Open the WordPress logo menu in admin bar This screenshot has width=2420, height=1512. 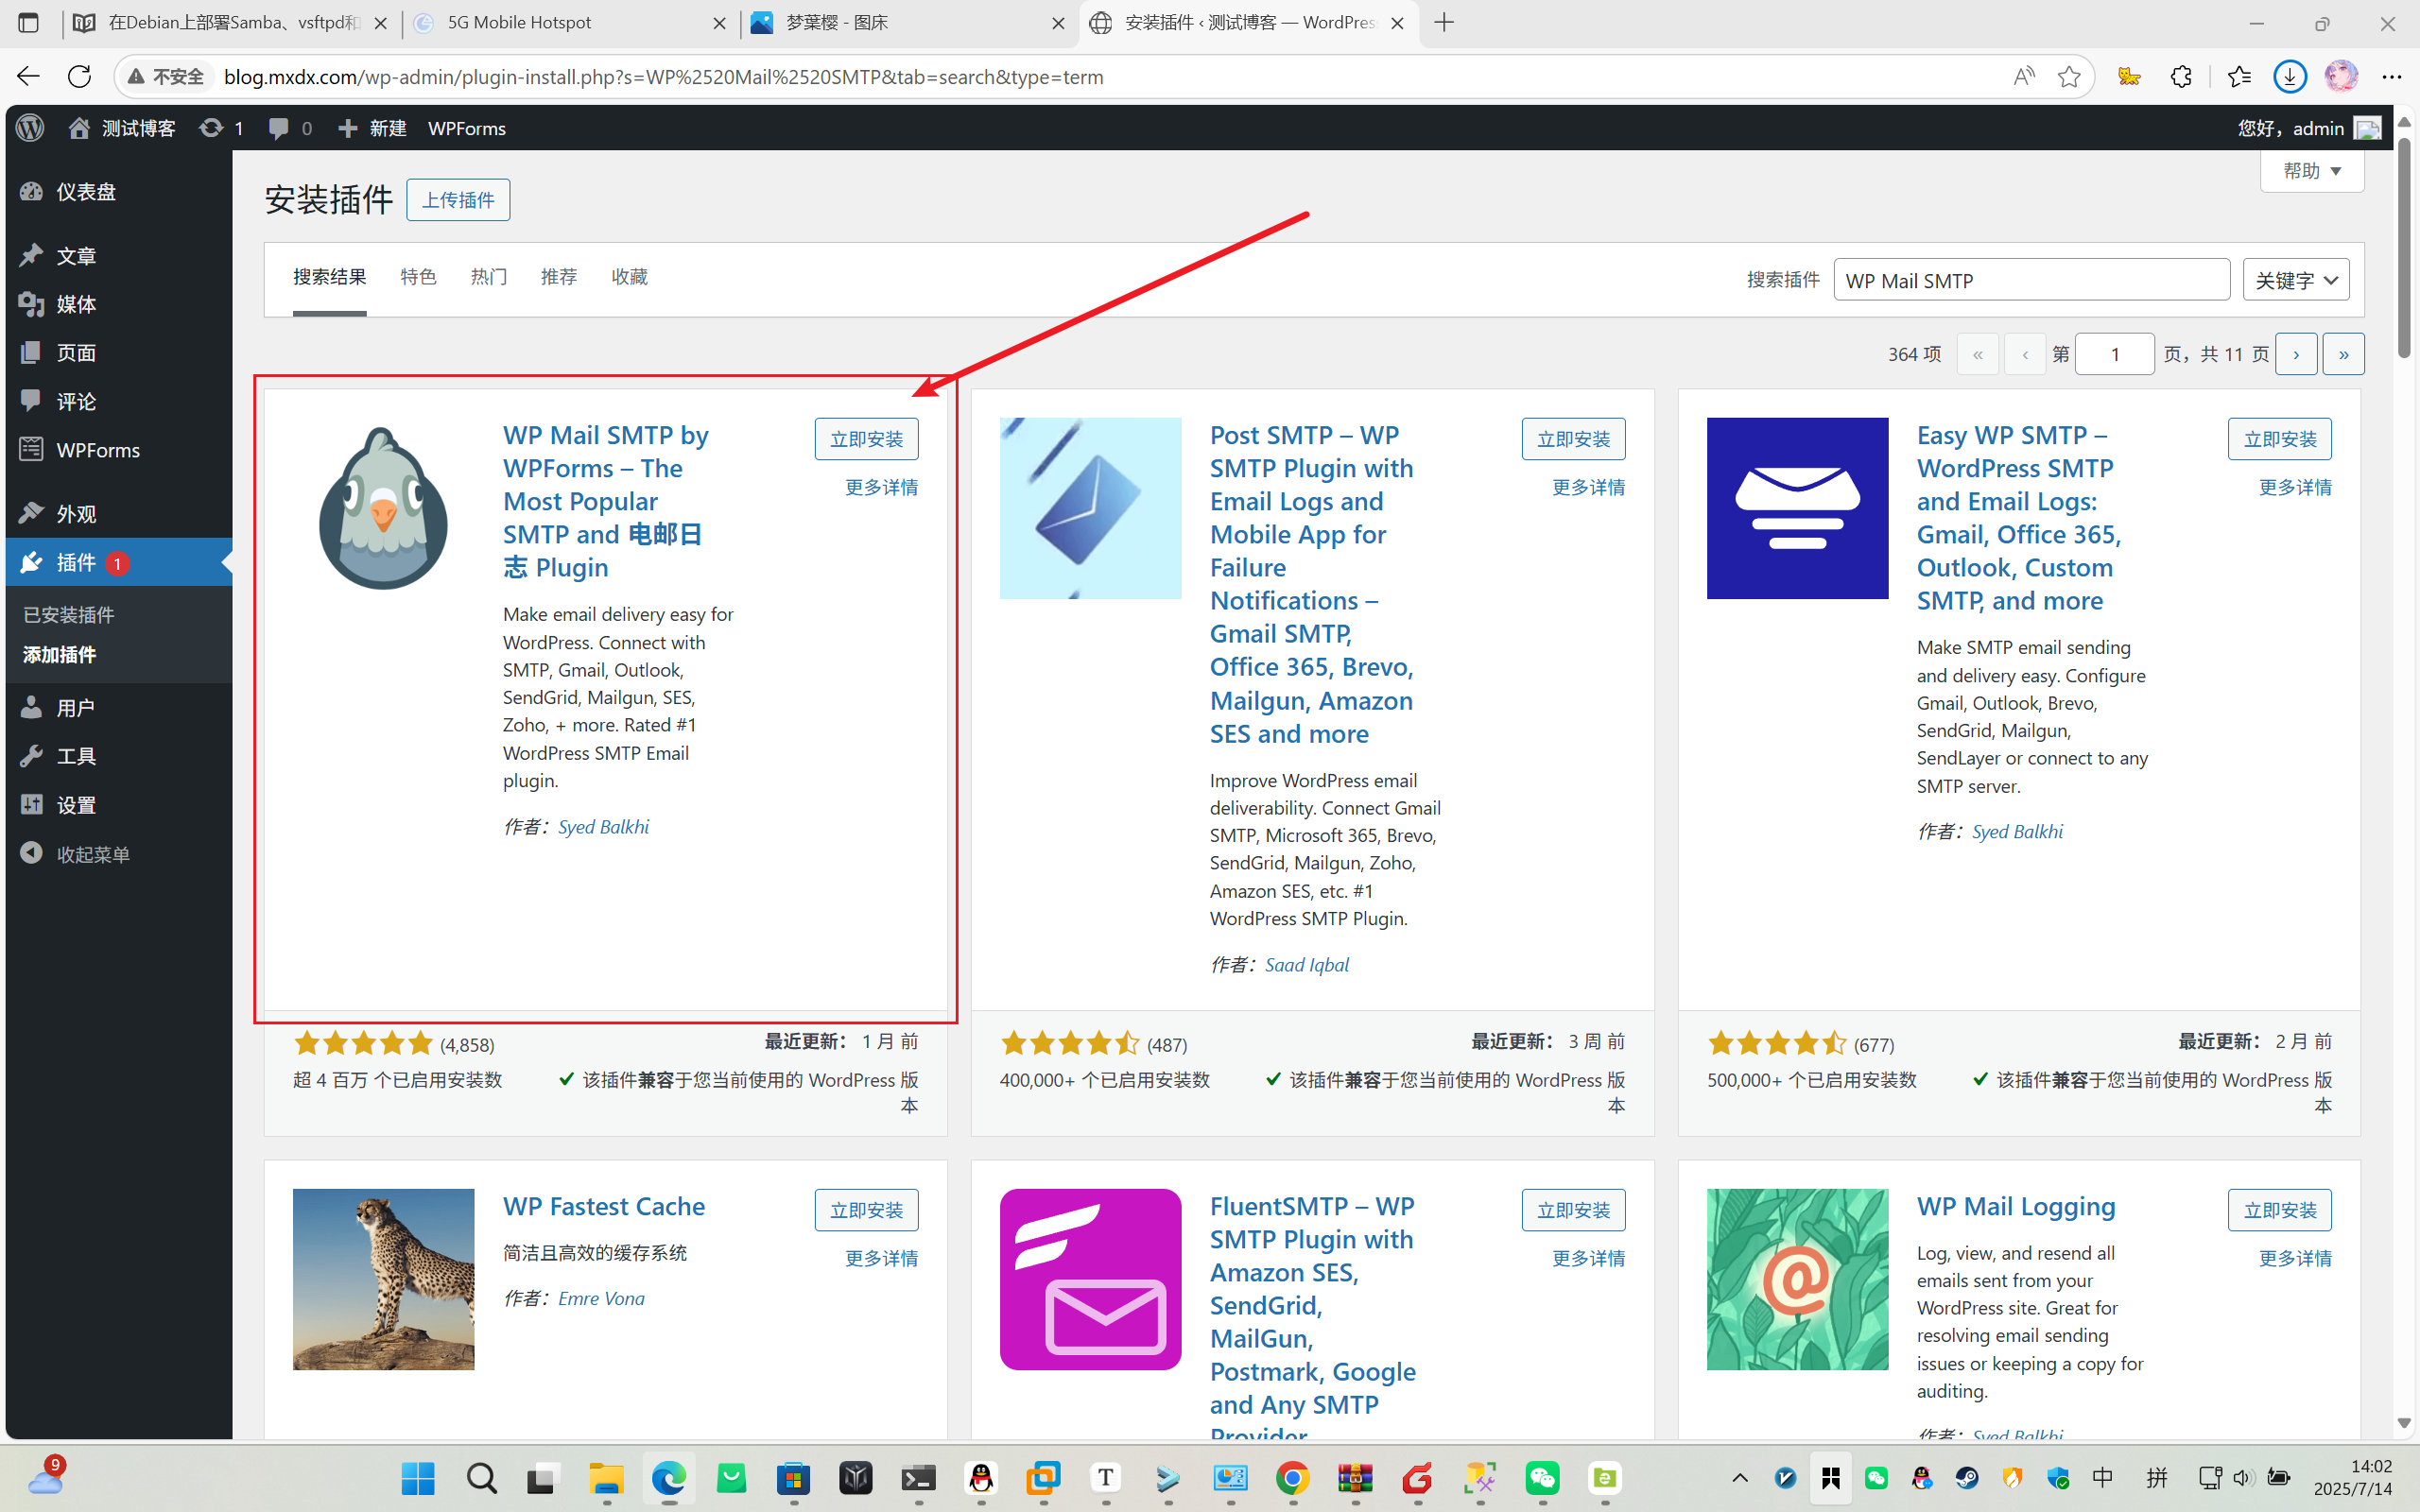(x=30, y=128)
